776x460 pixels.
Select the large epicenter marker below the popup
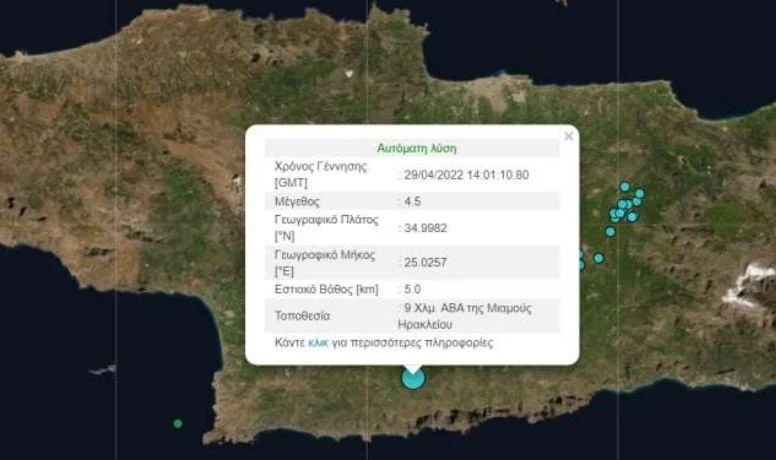[x=413, y=378]
